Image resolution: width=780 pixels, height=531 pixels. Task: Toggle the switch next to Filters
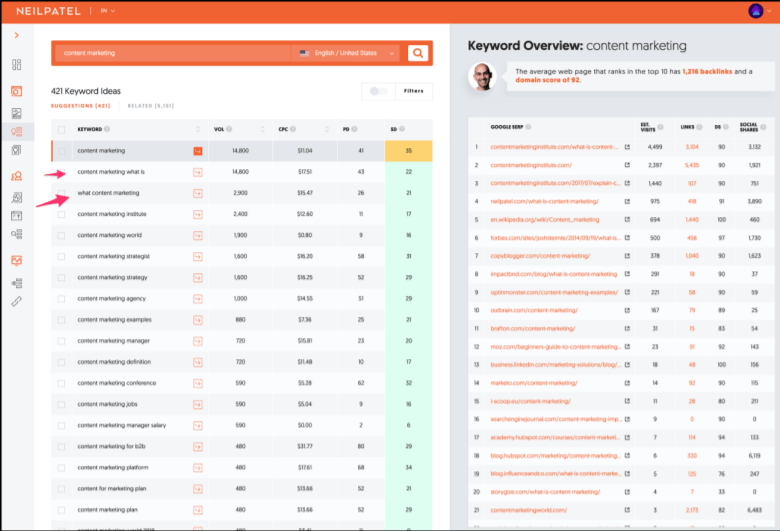pos(378,91)
